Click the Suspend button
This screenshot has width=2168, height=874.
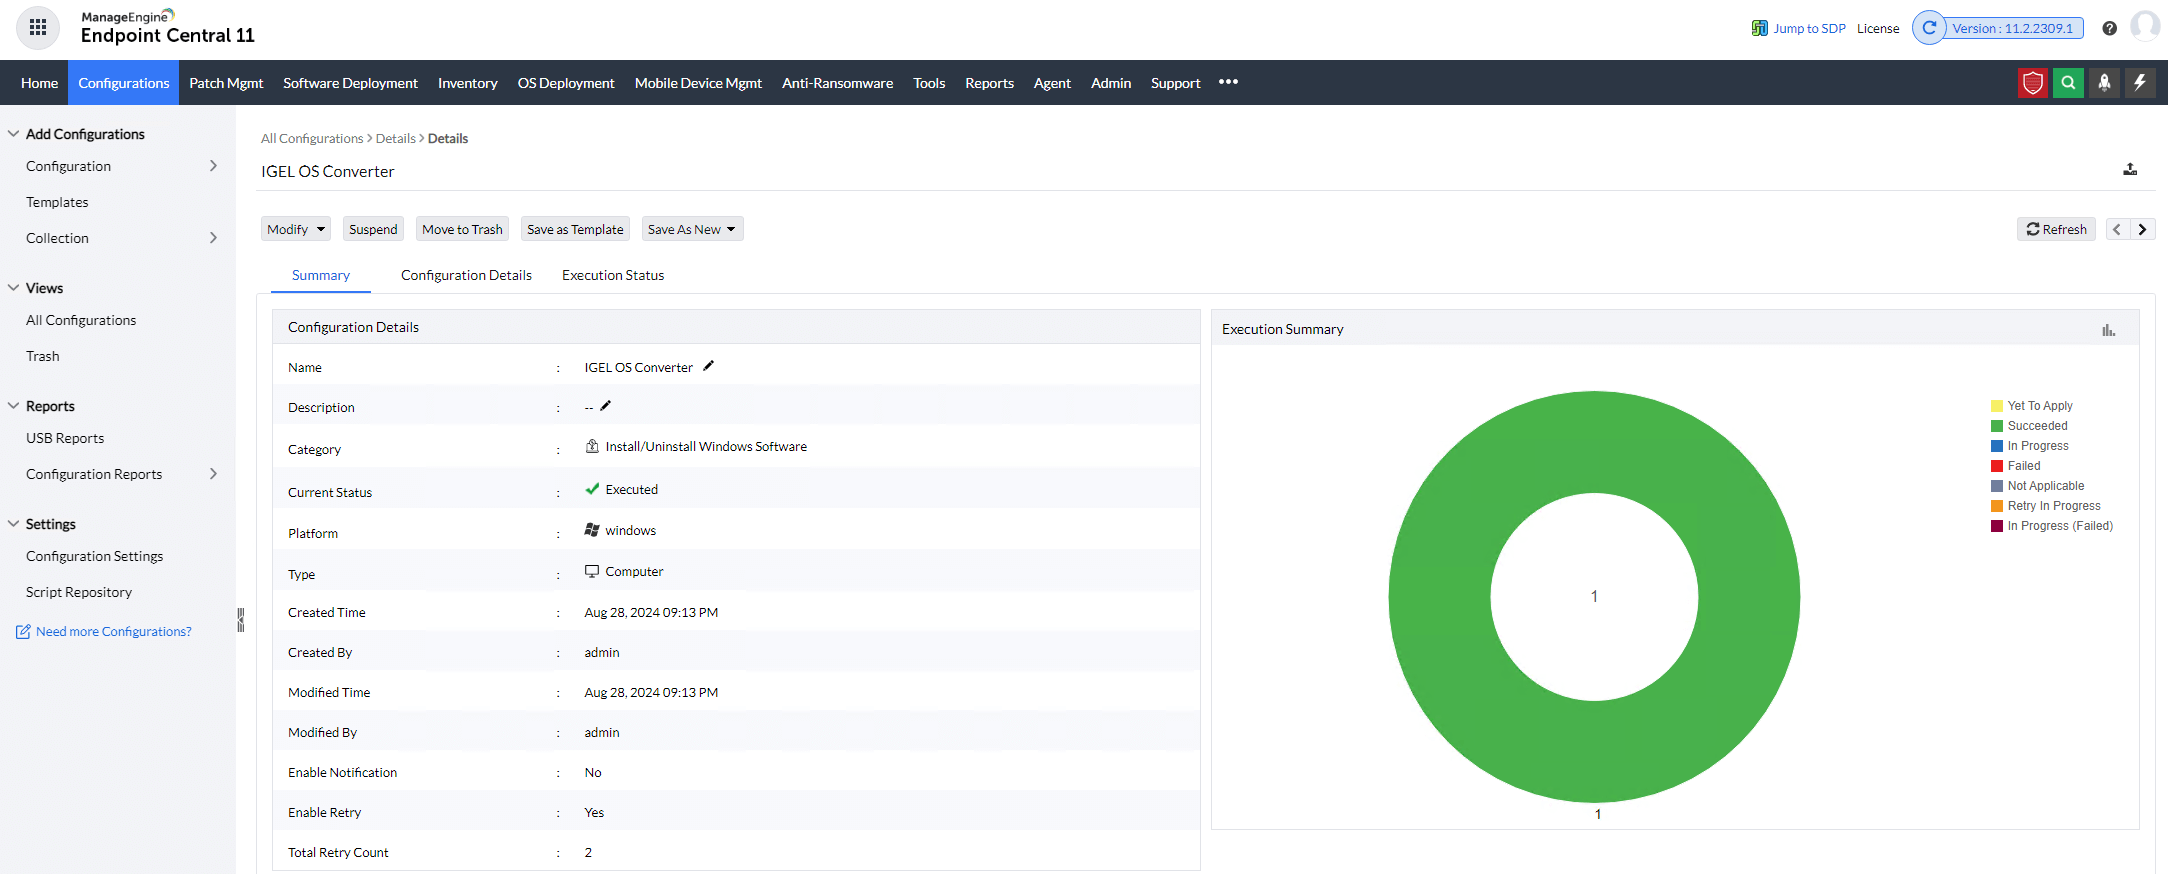pos(373,229)
